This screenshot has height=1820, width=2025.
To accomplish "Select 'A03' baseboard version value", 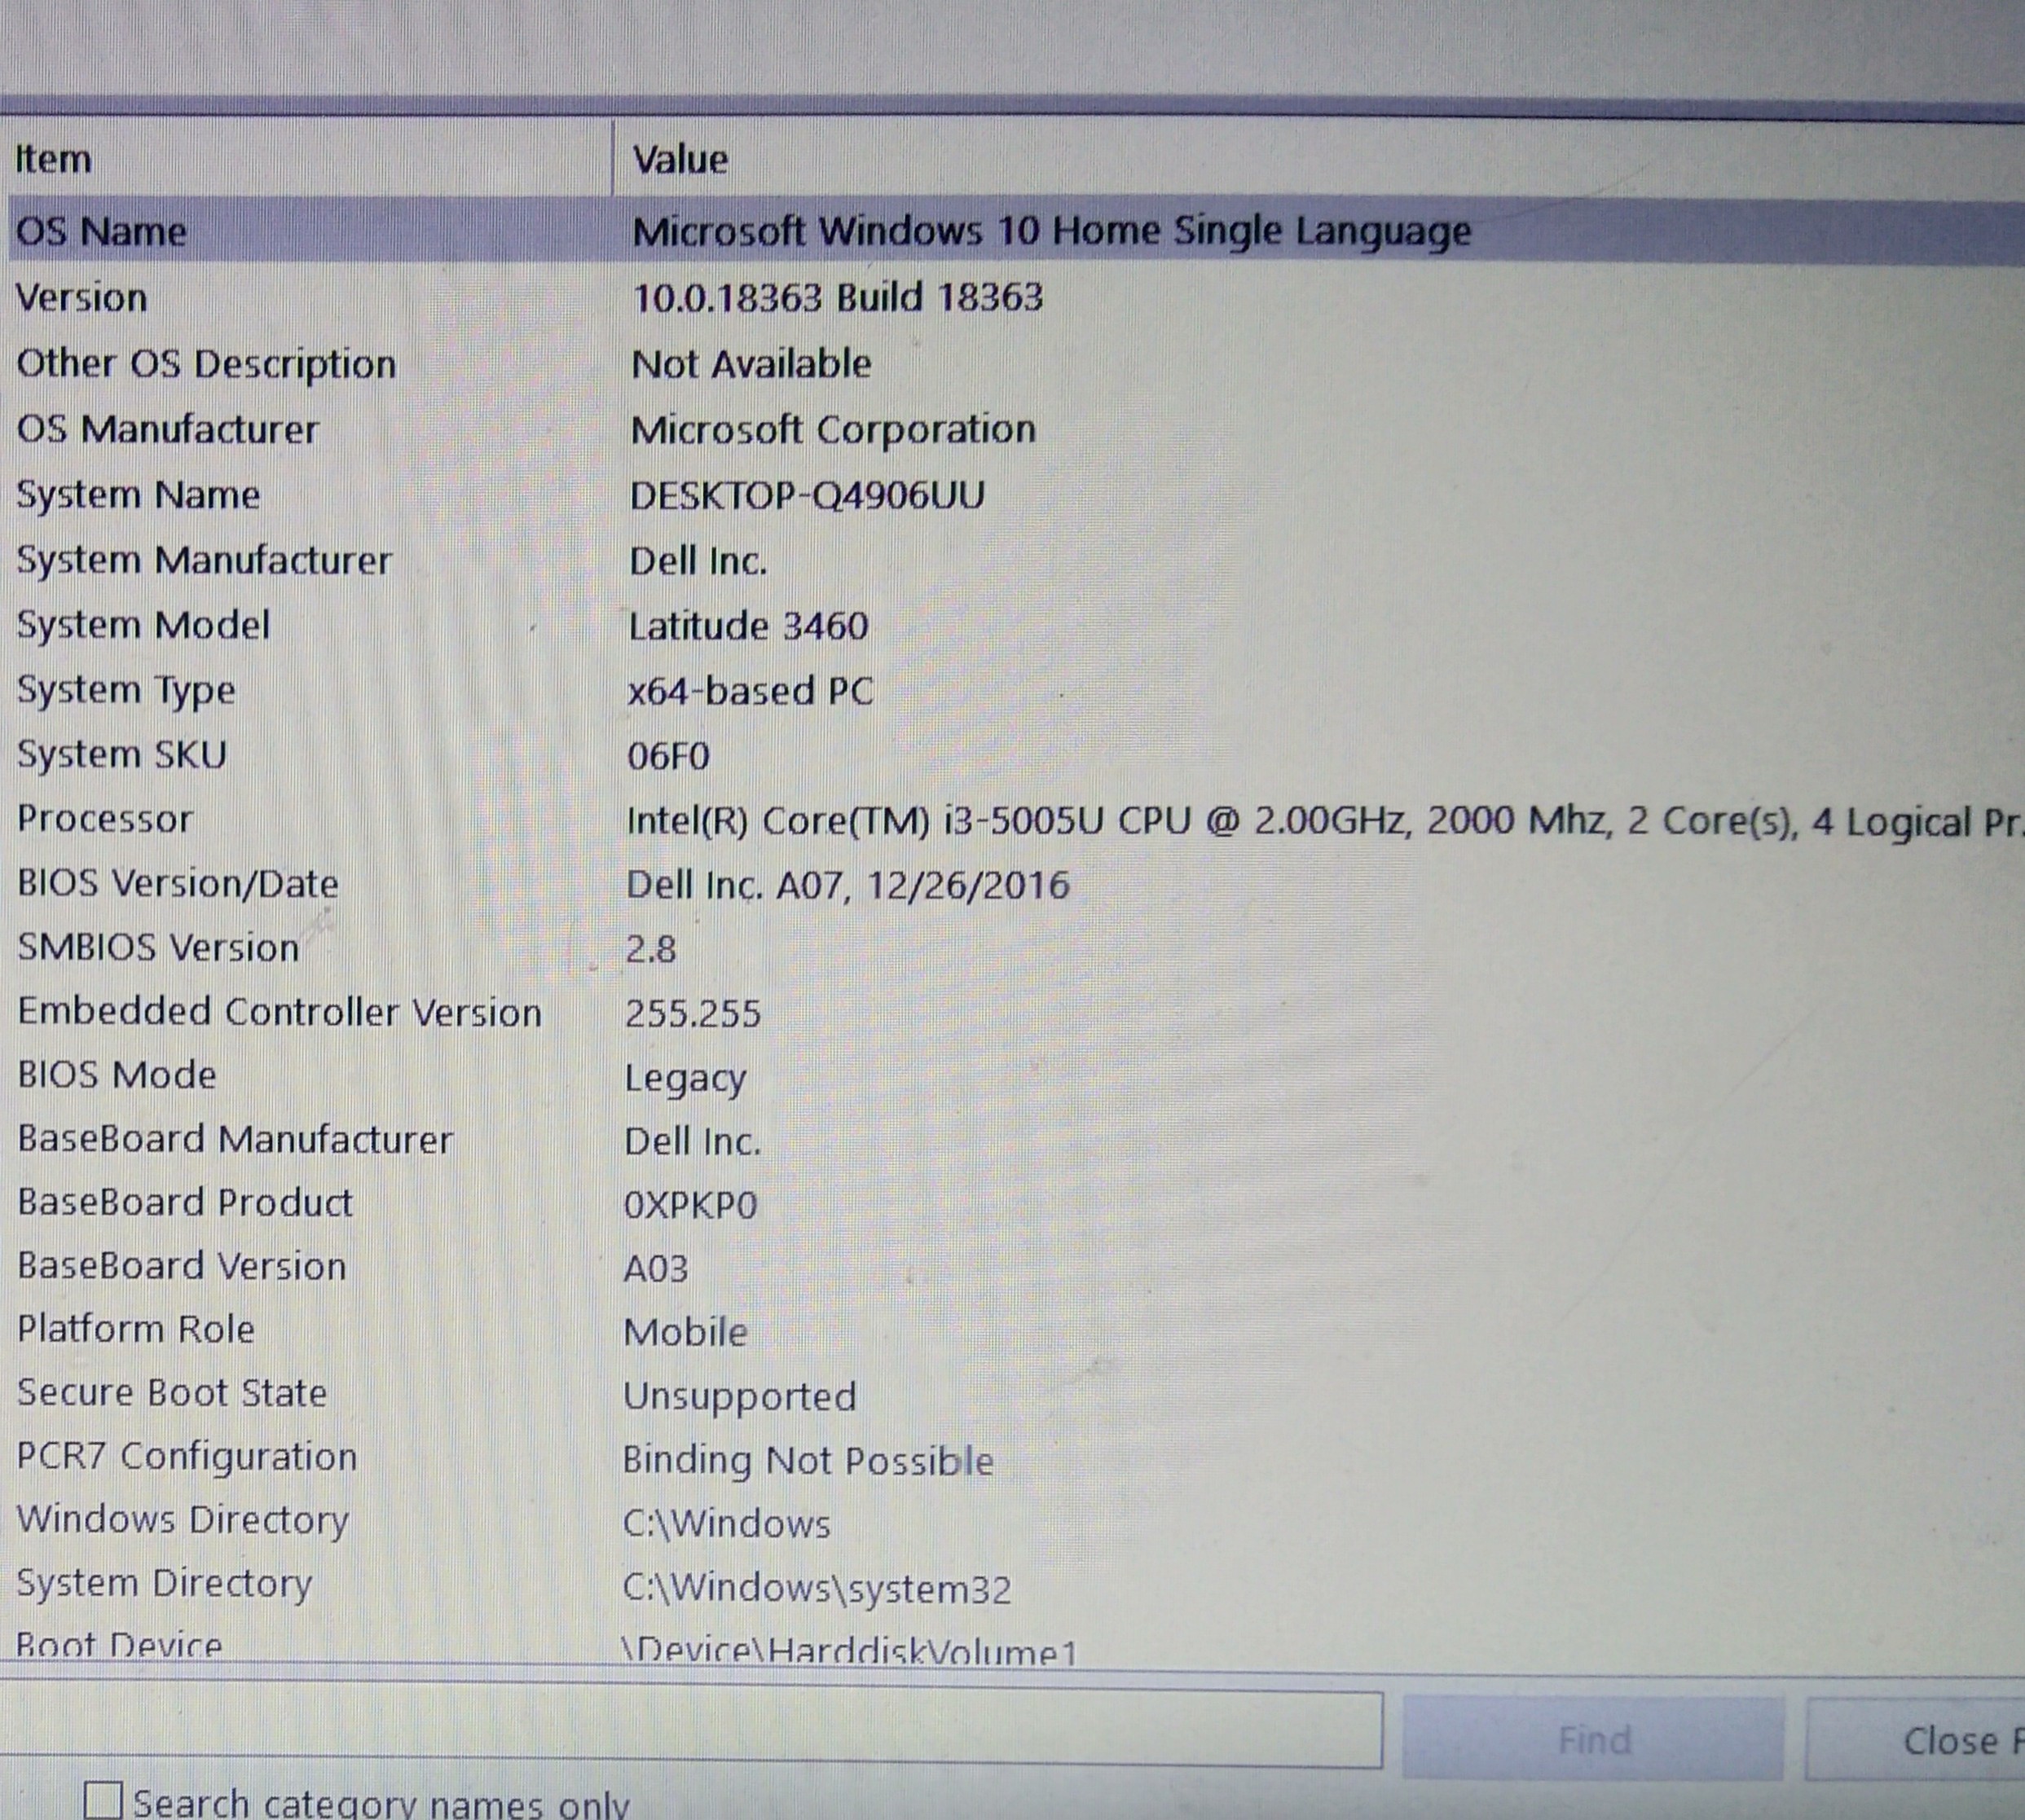I will (x=656, y=1269).
